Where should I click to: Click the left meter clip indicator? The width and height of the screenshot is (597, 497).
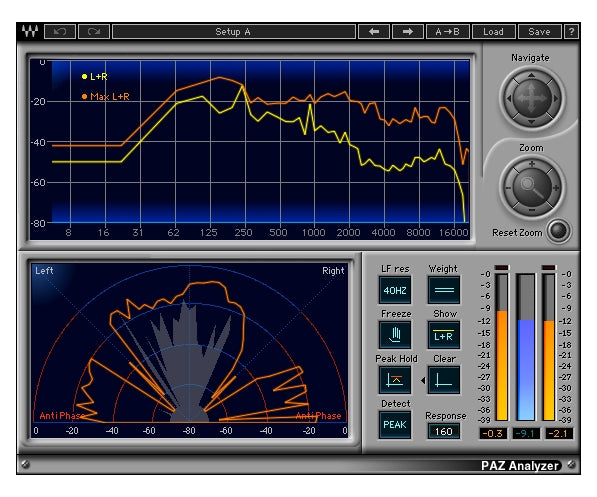point(502,268)
